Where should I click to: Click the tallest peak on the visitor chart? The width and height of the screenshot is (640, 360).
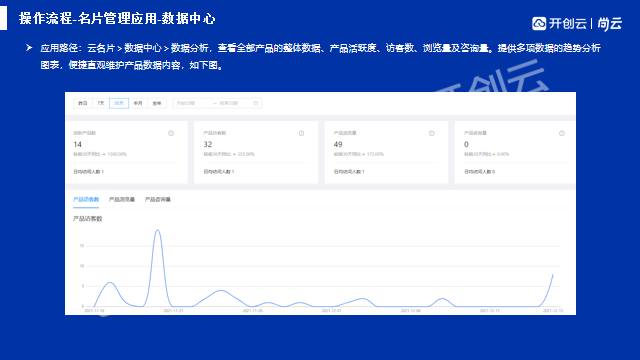tap(158, 230)
